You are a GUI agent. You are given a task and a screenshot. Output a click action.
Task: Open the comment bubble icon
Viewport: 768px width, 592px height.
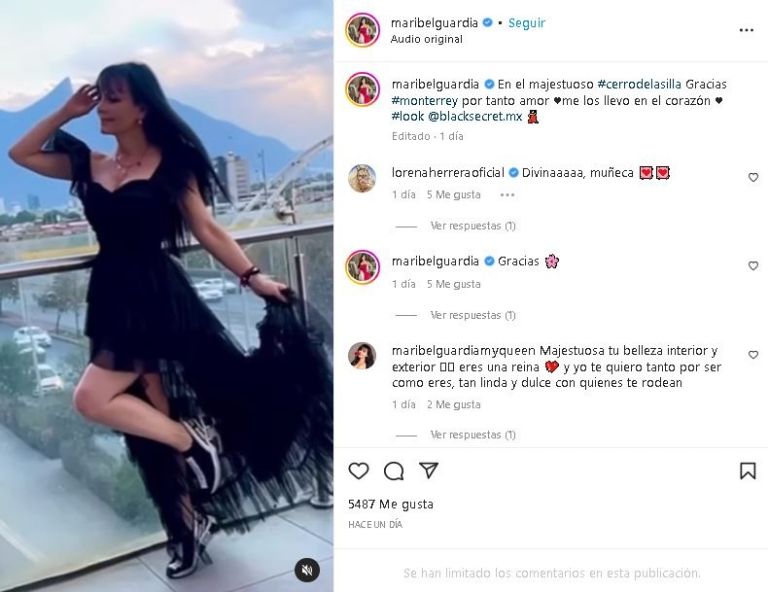click(394, 471)
